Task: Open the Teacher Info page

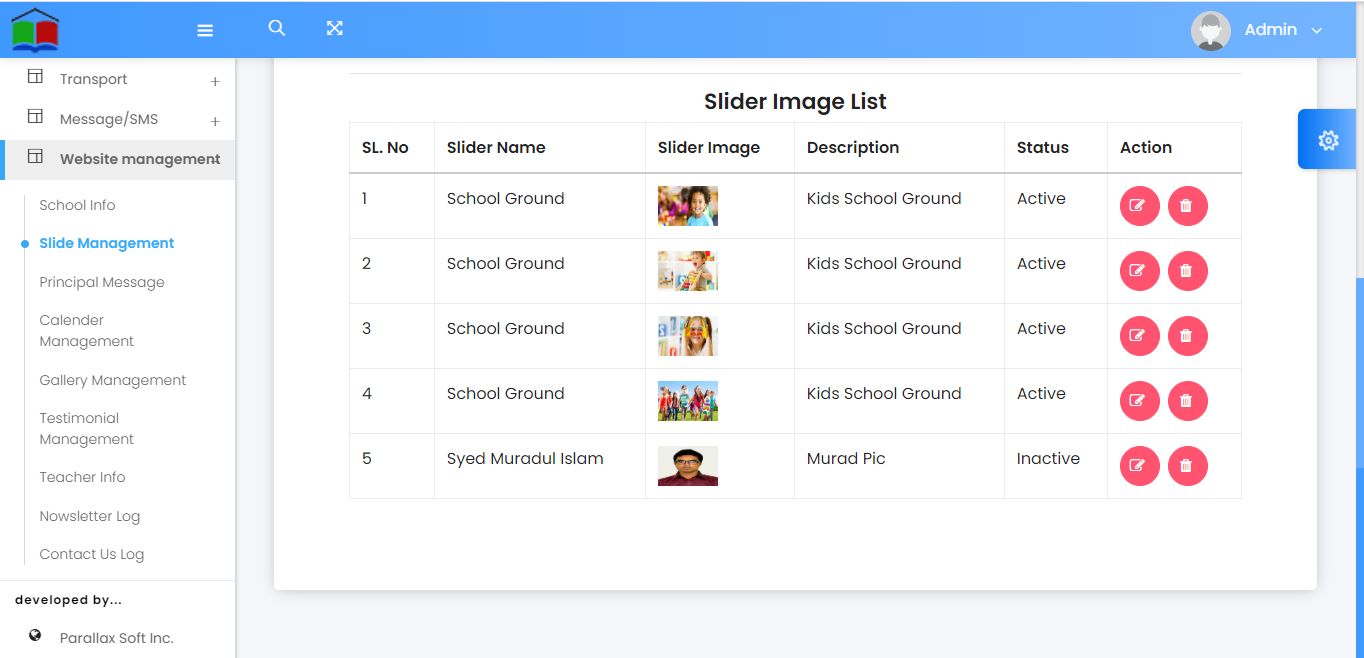Action: 82,477
